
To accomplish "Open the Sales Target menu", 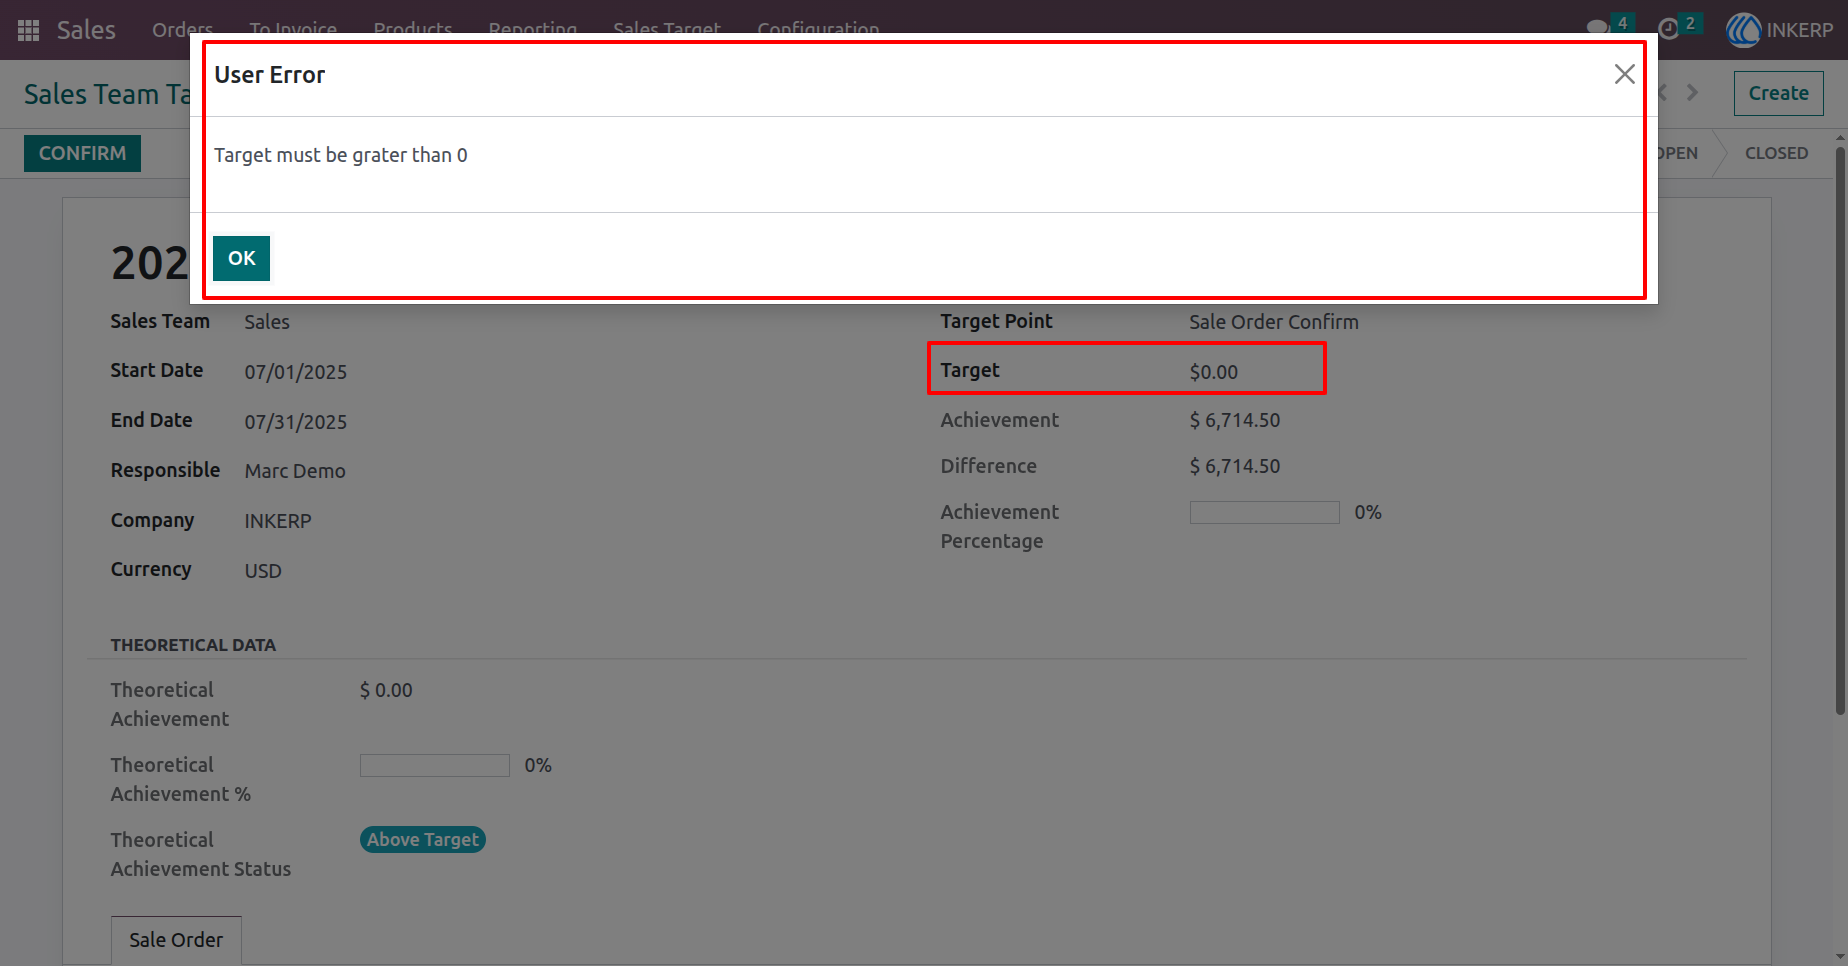I will (667, 30).
